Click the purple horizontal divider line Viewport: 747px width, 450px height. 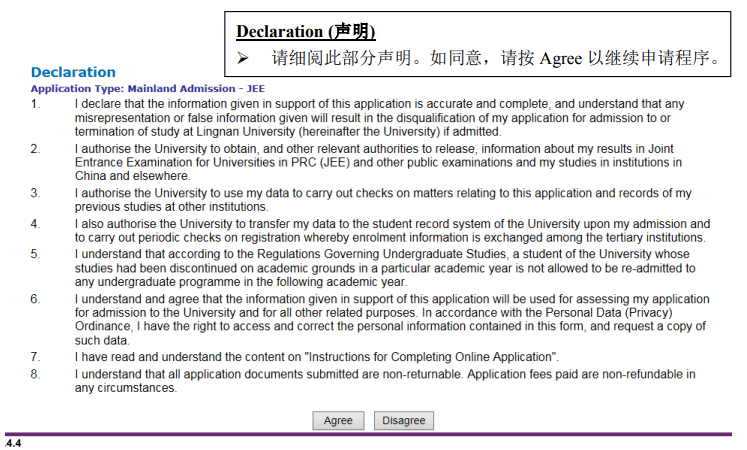(370, 434)
